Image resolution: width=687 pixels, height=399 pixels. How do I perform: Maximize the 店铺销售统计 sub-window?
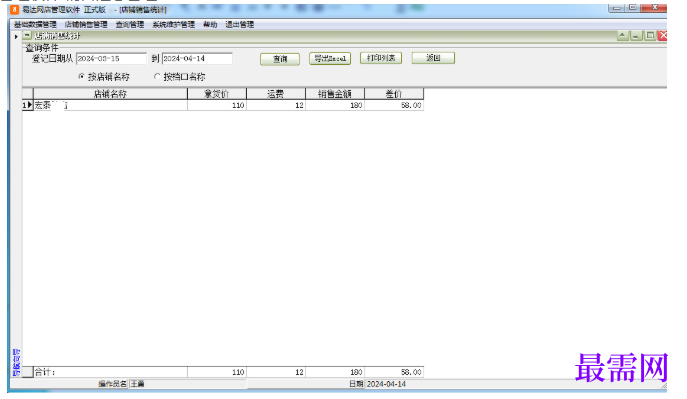(x=650, y=35)
